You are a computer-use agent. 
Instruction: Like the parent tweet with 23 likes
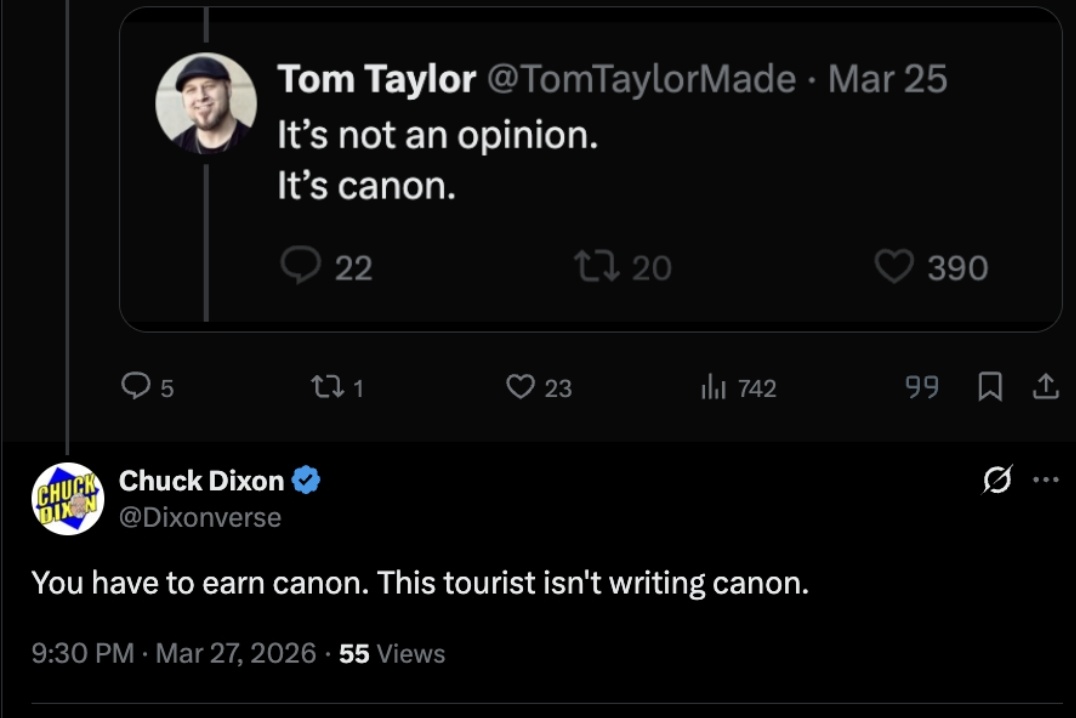(520, 387)
